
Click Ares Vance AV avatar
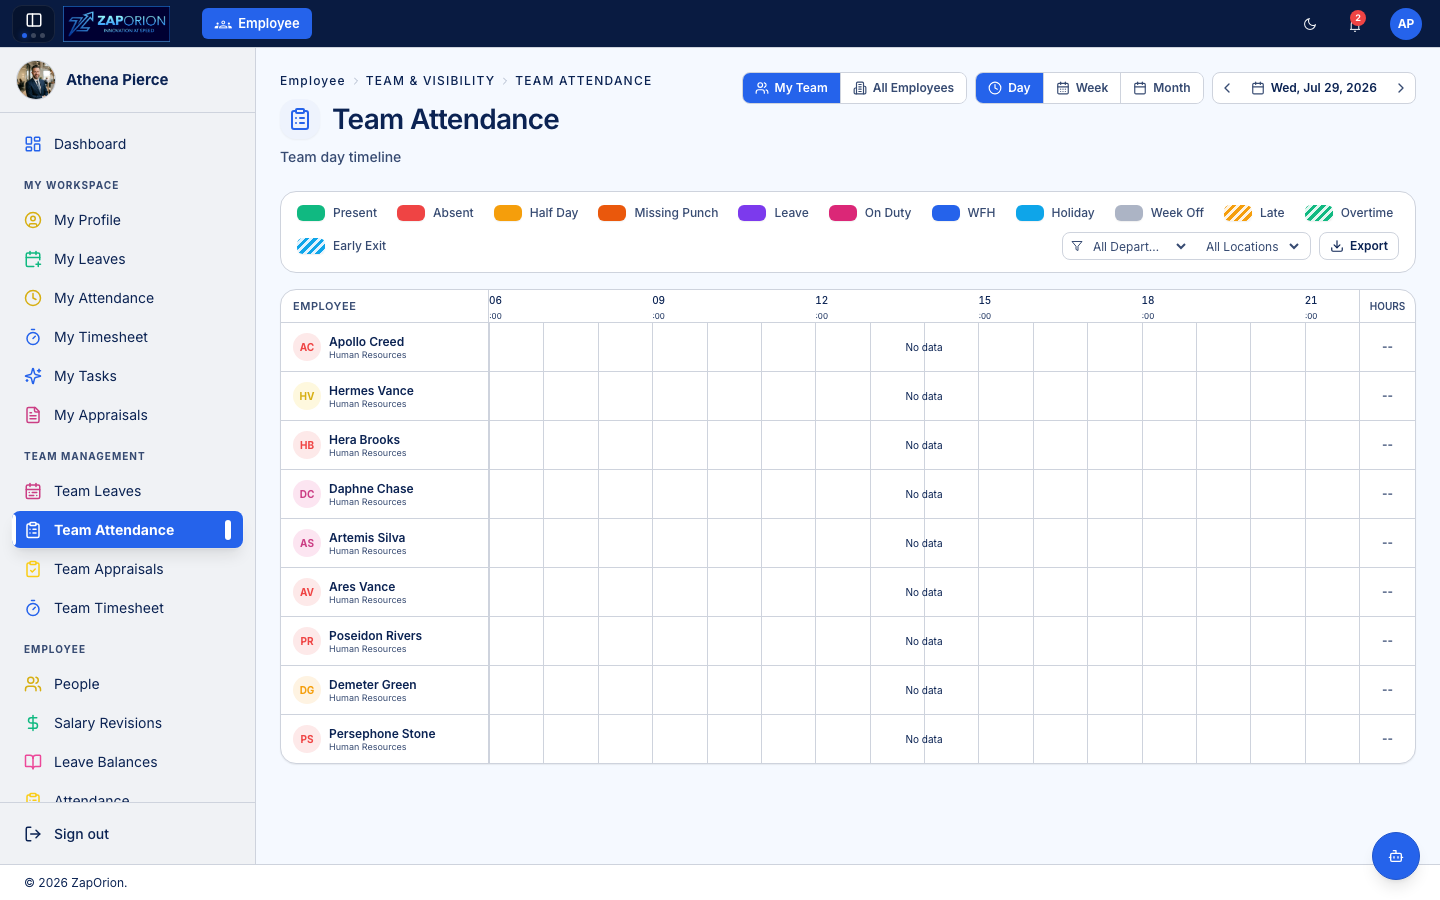(x=307, y=592)
